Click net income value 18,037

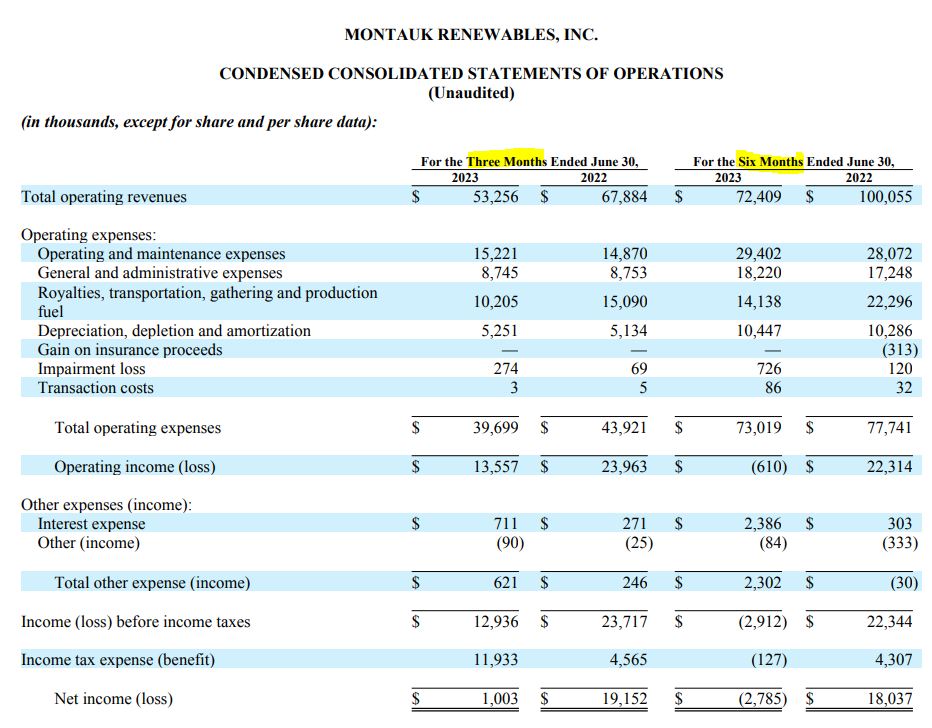tap(889, 698)
